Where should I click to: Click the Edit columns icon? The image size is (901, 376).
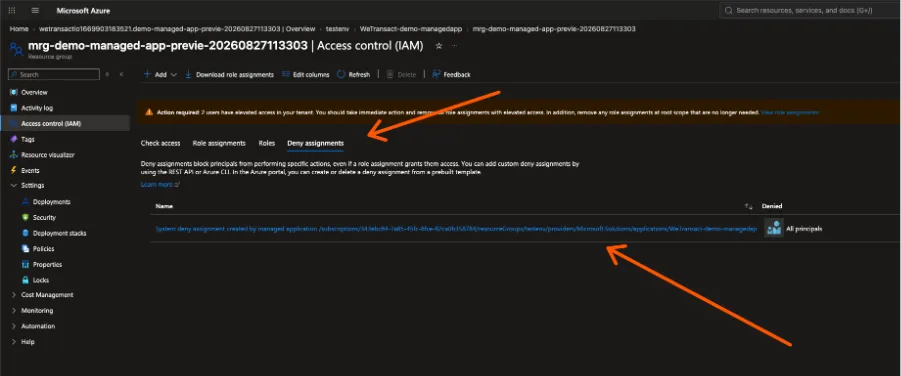tap(286, 75)
